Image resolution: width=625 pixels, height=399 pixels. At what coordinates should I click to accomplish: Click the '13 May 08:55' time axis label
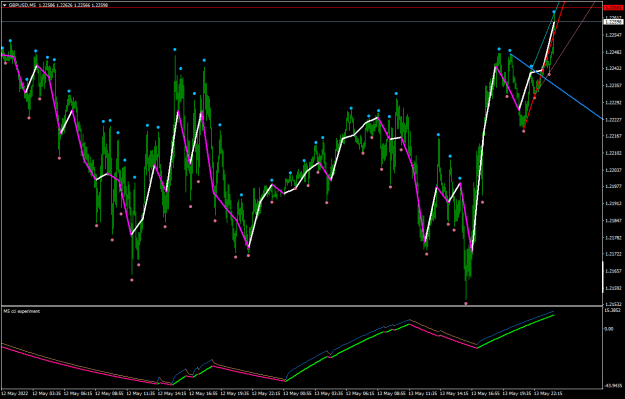tap(391, 394)
